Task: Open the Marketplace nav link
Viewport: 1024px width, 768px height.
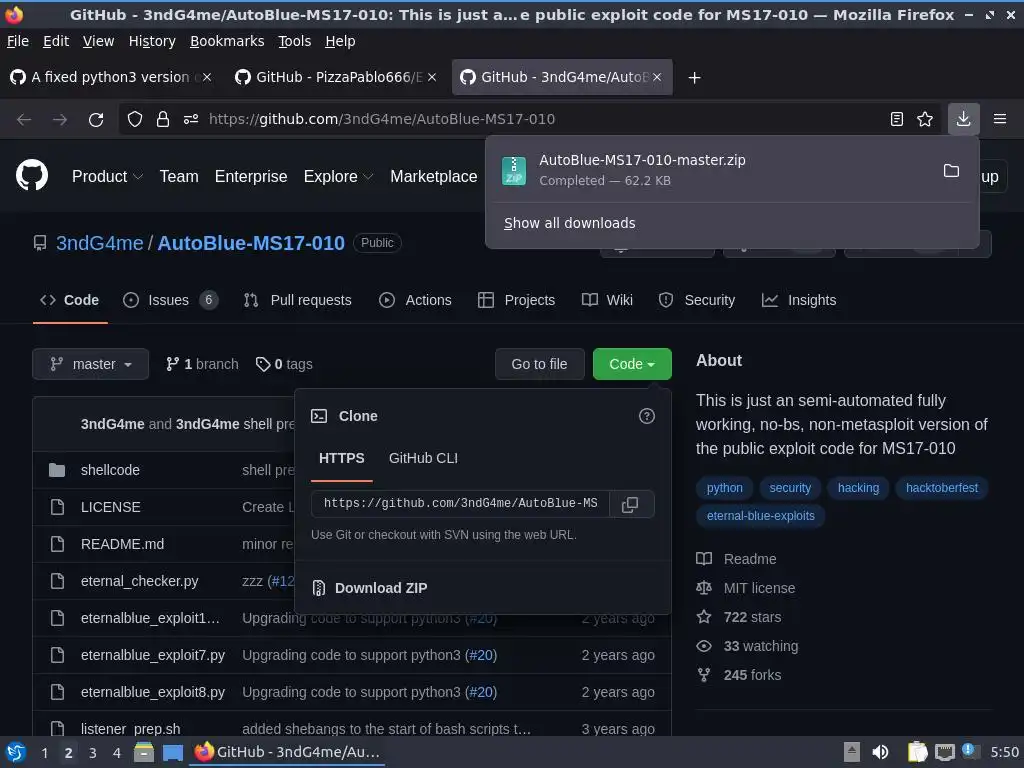Action: click(x=434, y=176)
